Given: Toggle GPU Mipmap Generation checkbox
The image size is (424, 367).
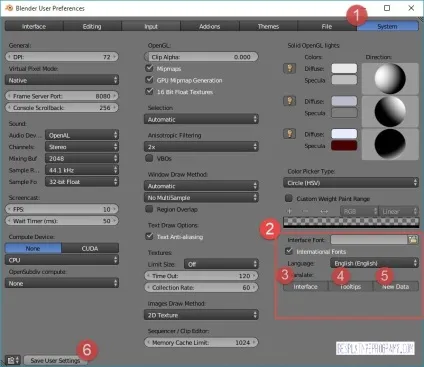Looking at the screenshot, I should (149, 80).
